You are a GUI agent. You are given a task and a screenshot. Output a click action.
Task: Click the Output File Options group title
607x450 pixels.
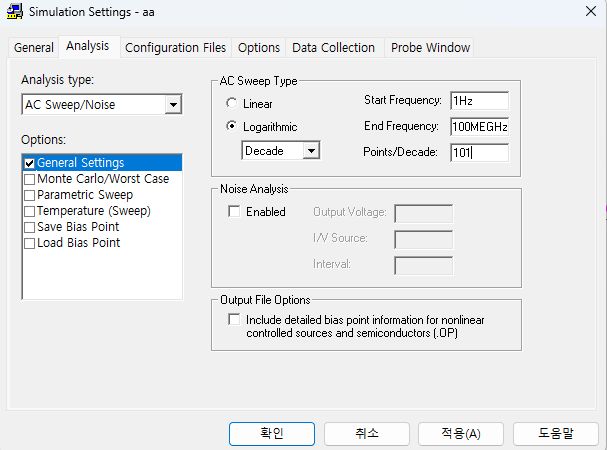point(265,300)
